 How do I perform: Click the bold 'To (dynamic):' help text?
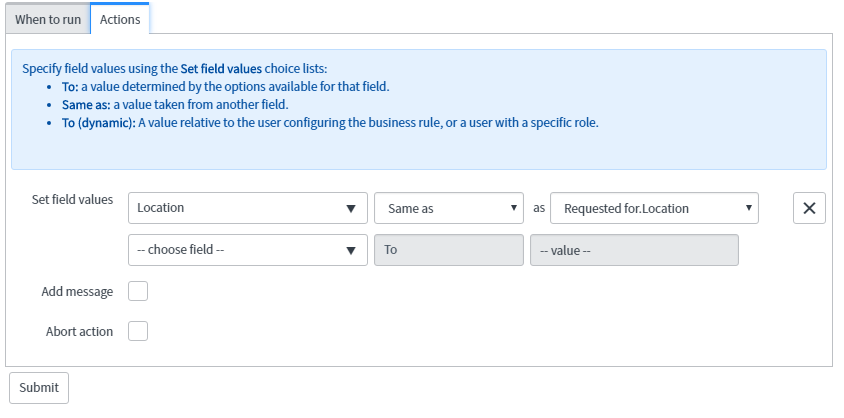(x=99, y=123)
